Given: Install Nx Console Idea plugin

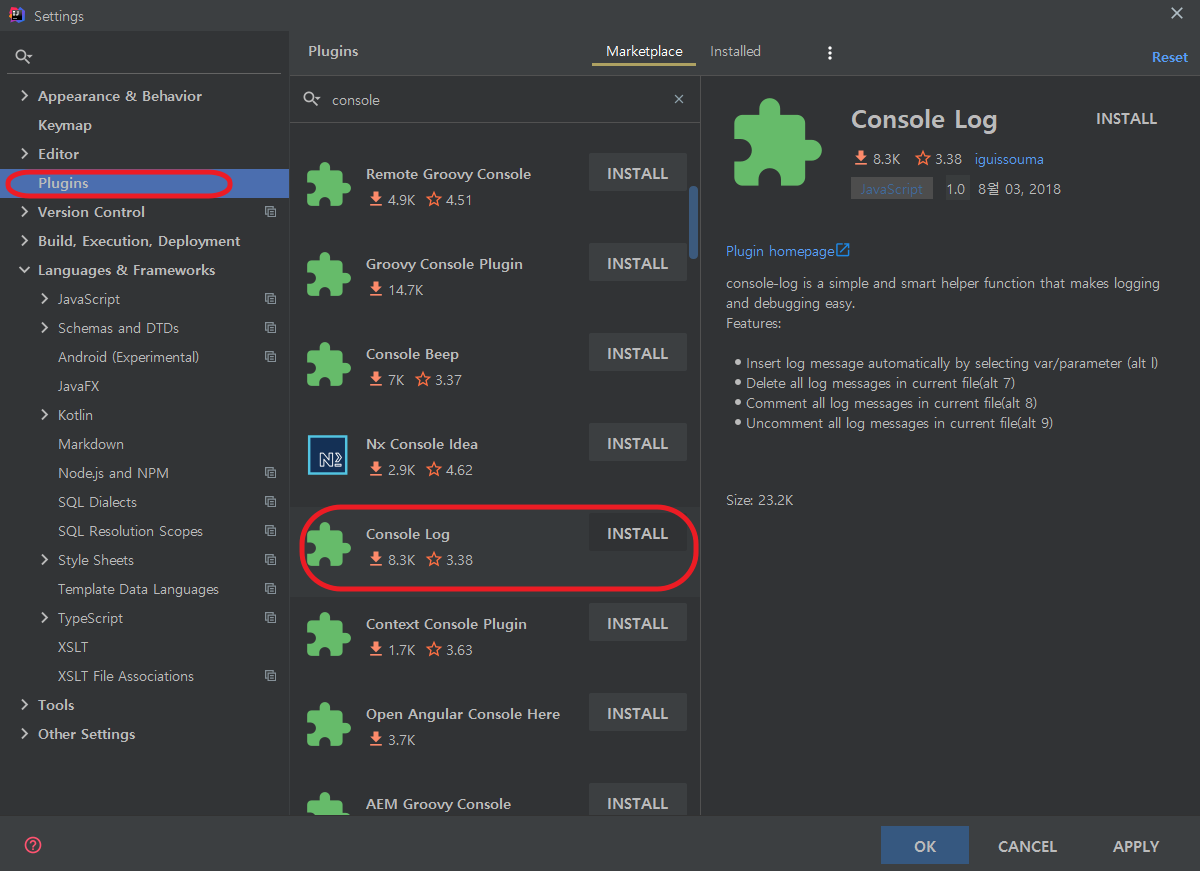Looking at the screenshot, I should click(x=637, y=443).
